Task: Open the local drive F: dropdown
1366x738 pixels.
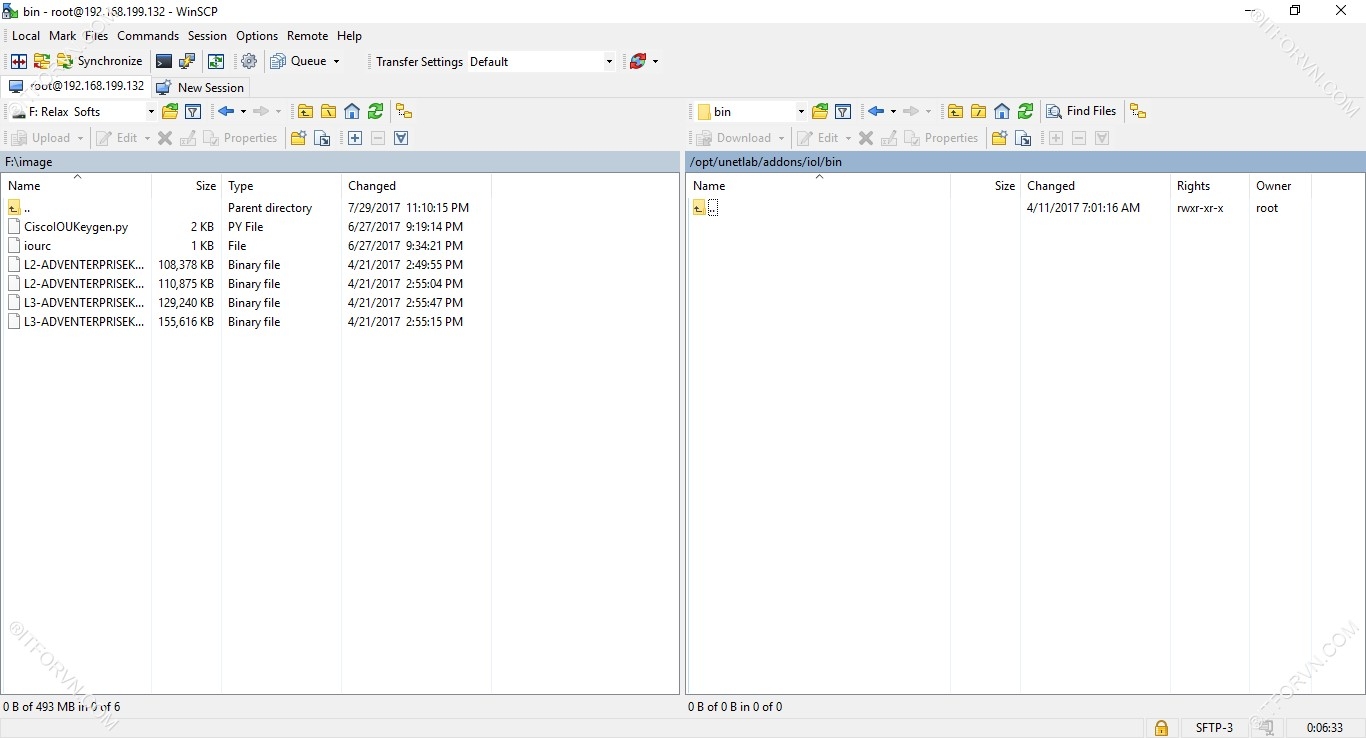Action: click(x=151, y=112)
